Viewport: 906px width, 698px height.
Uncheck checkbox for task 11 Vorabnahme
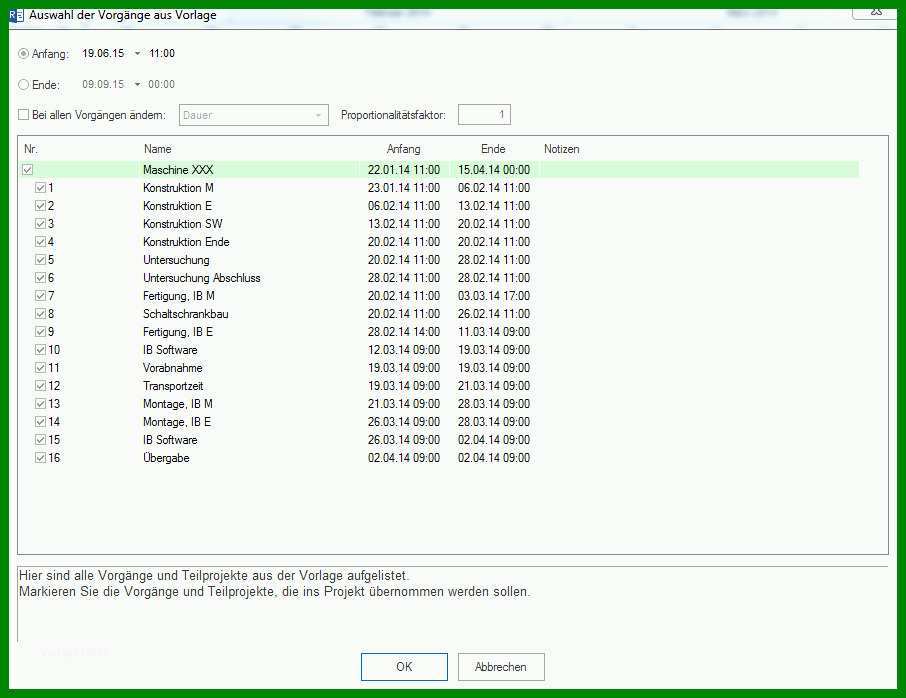pos(40,367)
